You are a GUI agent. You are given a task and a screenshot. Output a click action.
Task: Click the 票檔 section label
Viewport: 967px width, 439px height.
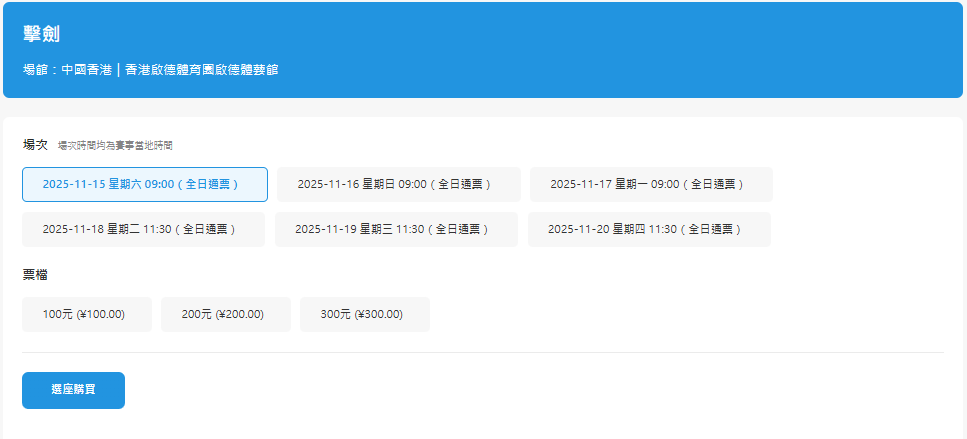(x=35, y=274)
